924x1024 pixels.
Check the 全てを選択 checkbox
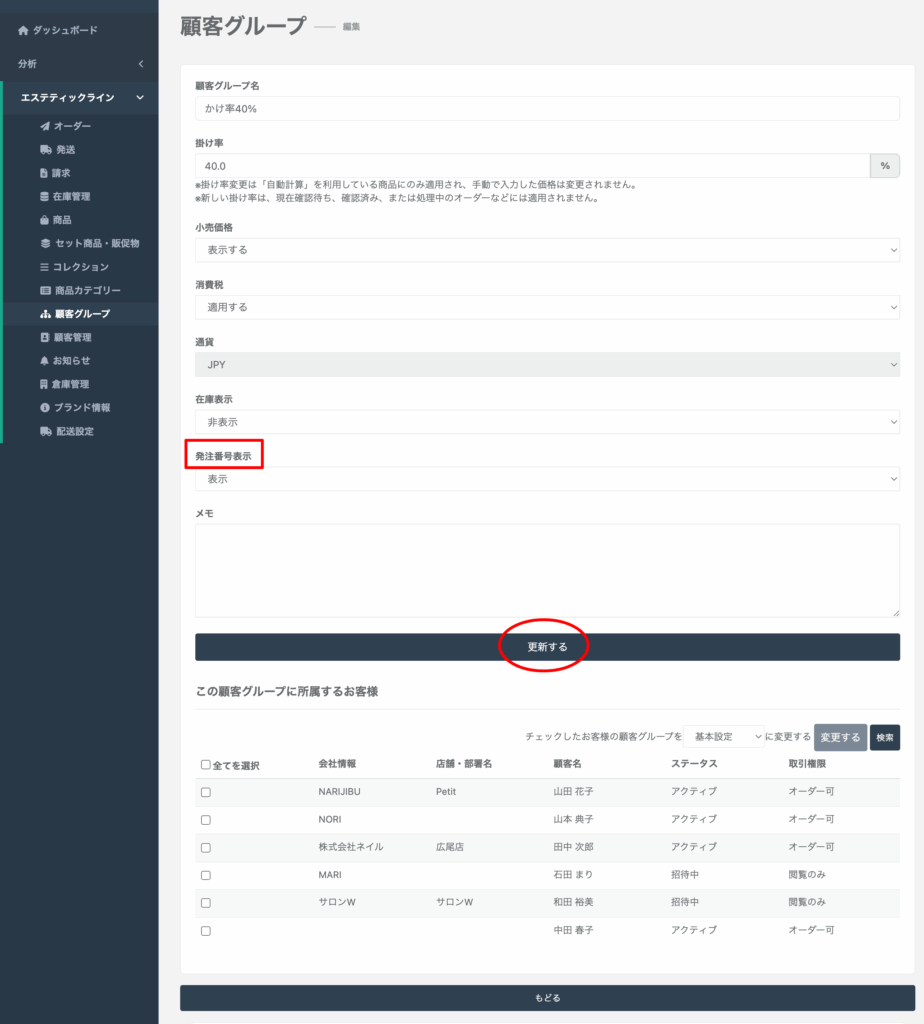tap(206, 765)
